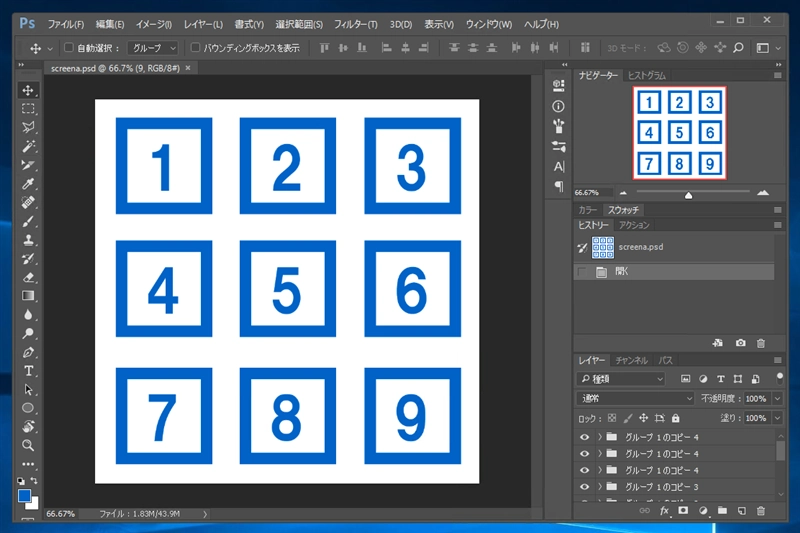The width and height of the screenshot is (800, 533).
Task: Open the 塗り fill dropdown arrow
Action: (x=778, y=418)
